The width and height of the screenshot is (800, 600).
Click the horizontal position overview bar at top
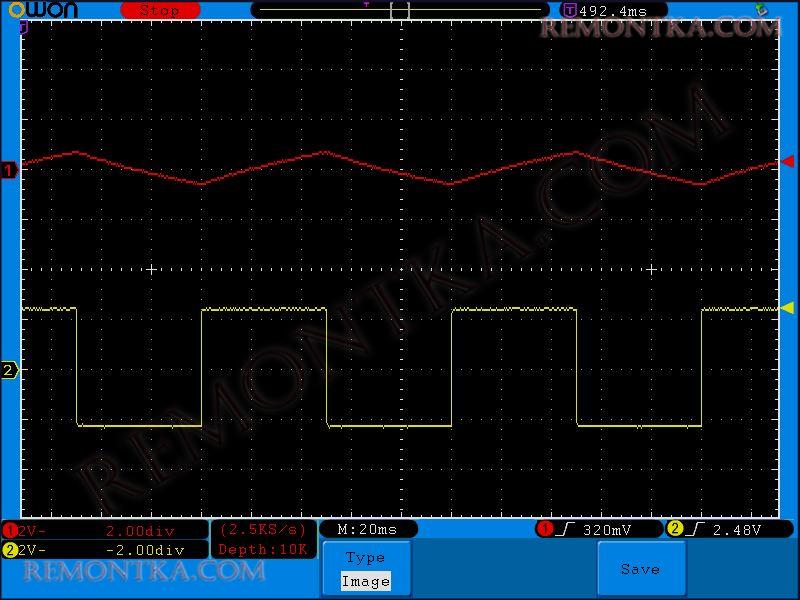(x=400, y=10)
